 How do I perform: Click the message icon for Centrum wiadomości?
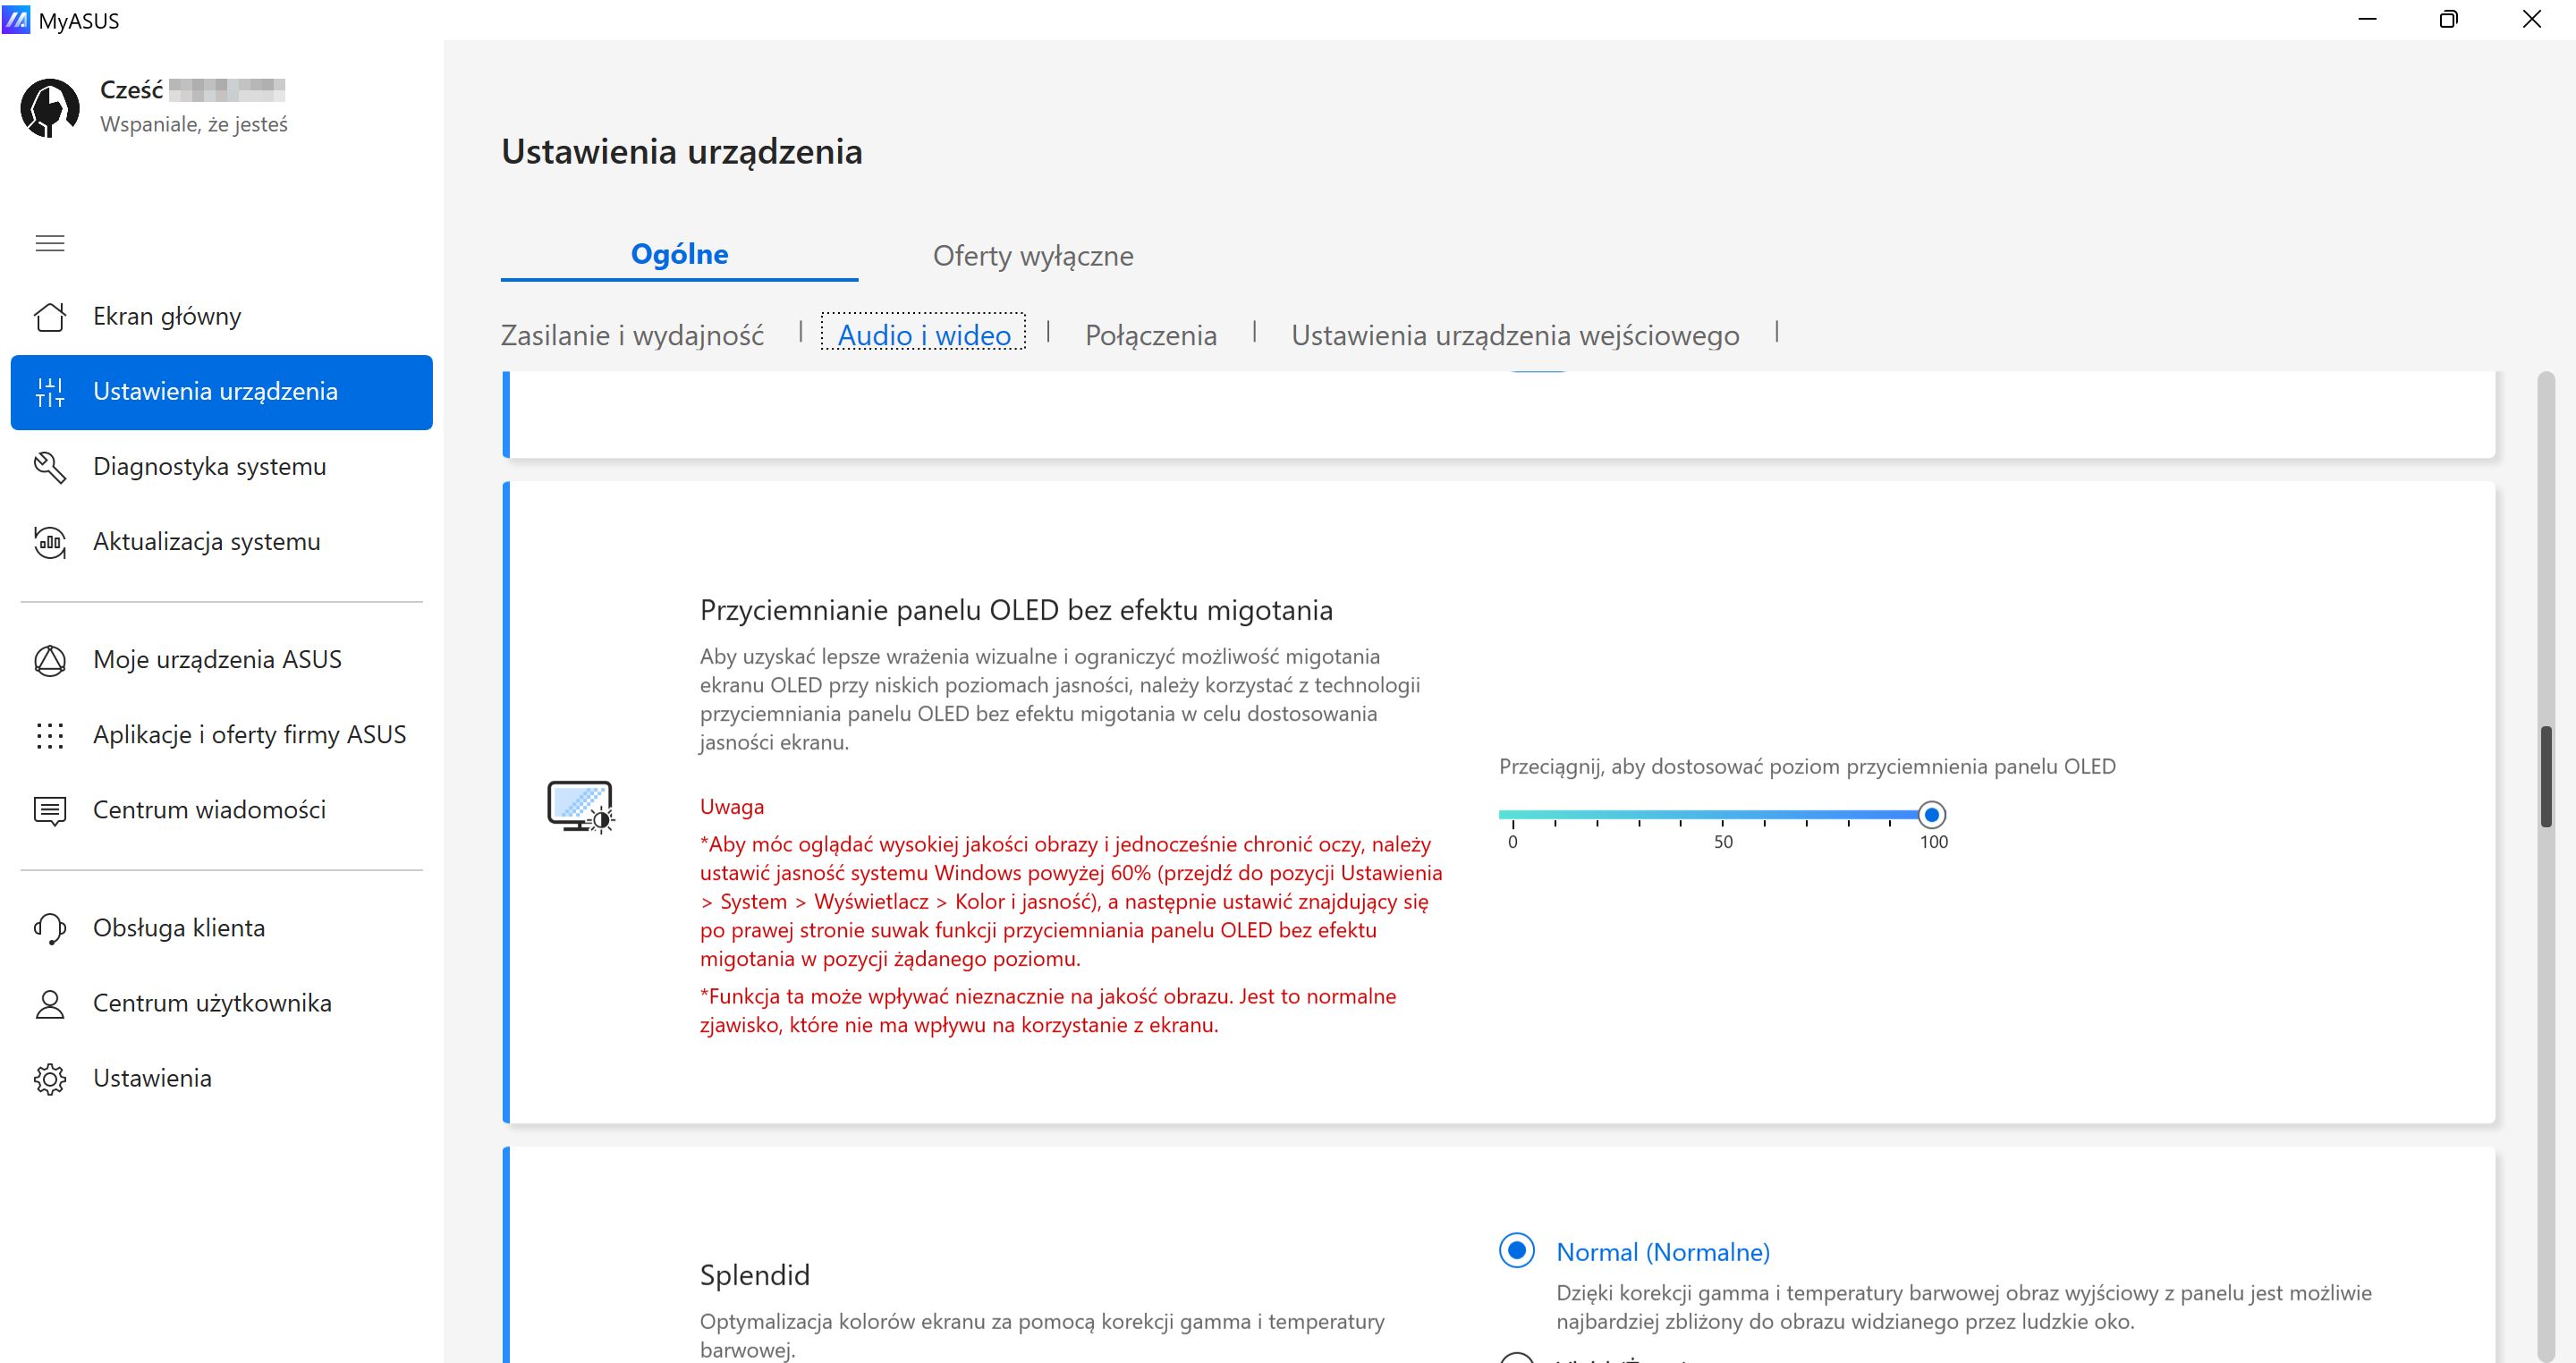click(x=50, y=810)
